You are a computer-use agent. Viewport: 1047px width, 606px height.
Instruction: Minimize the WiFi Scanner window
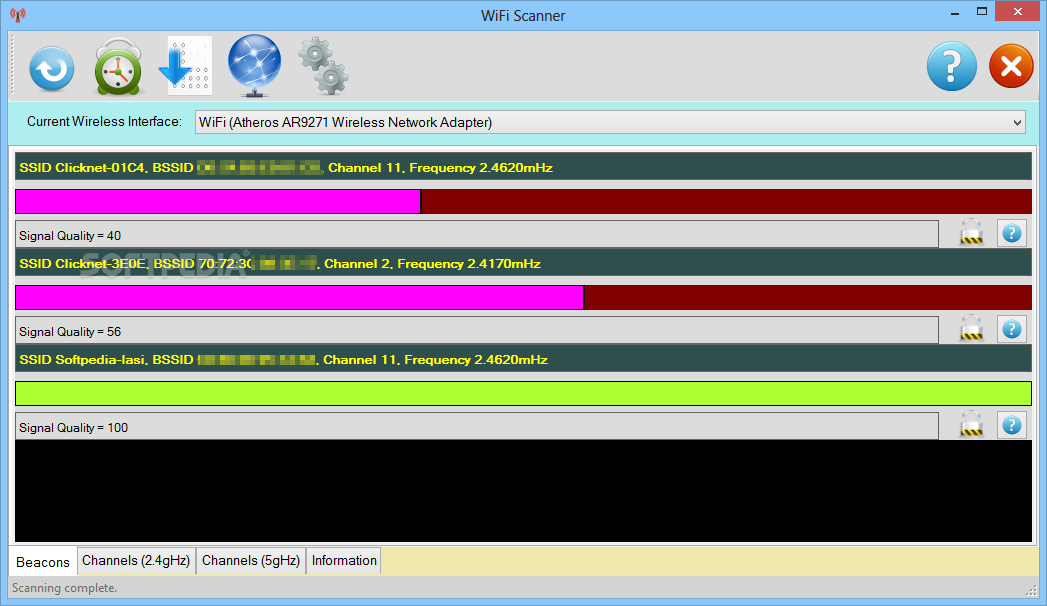955,12
